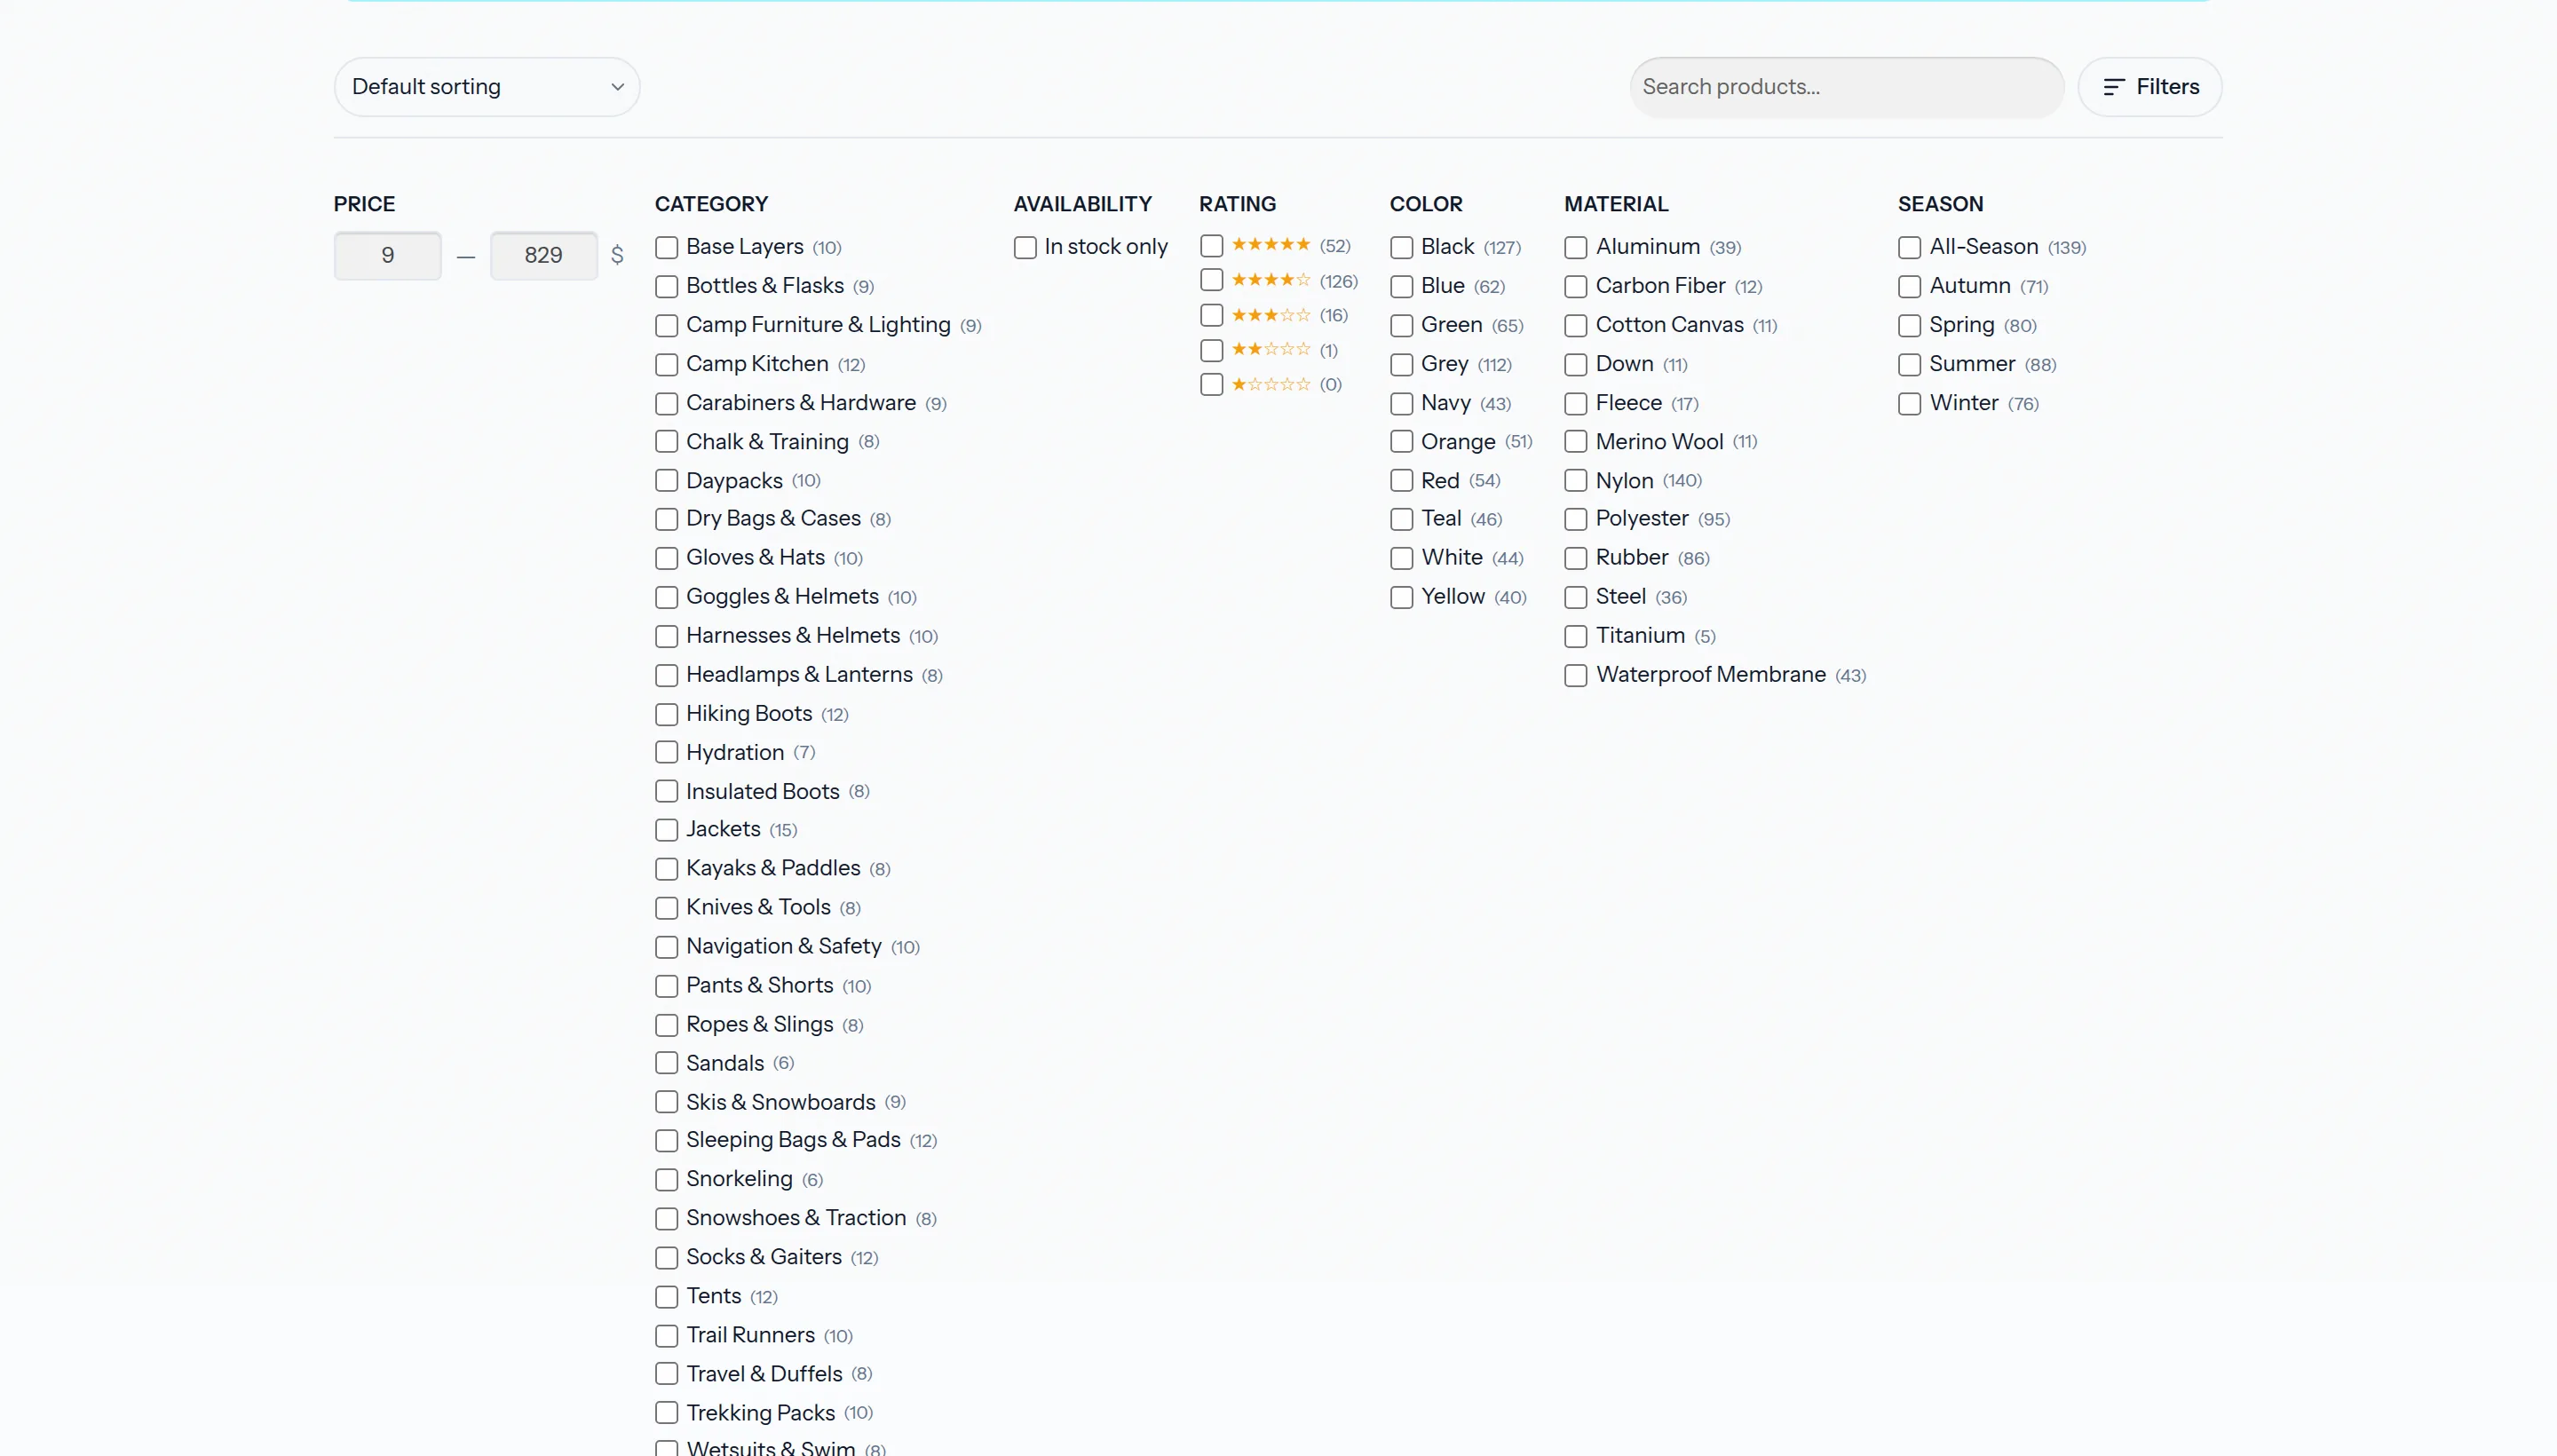Check the Titanium material filter
The image size is (2557, 1456).
(x=1576, y=636)
